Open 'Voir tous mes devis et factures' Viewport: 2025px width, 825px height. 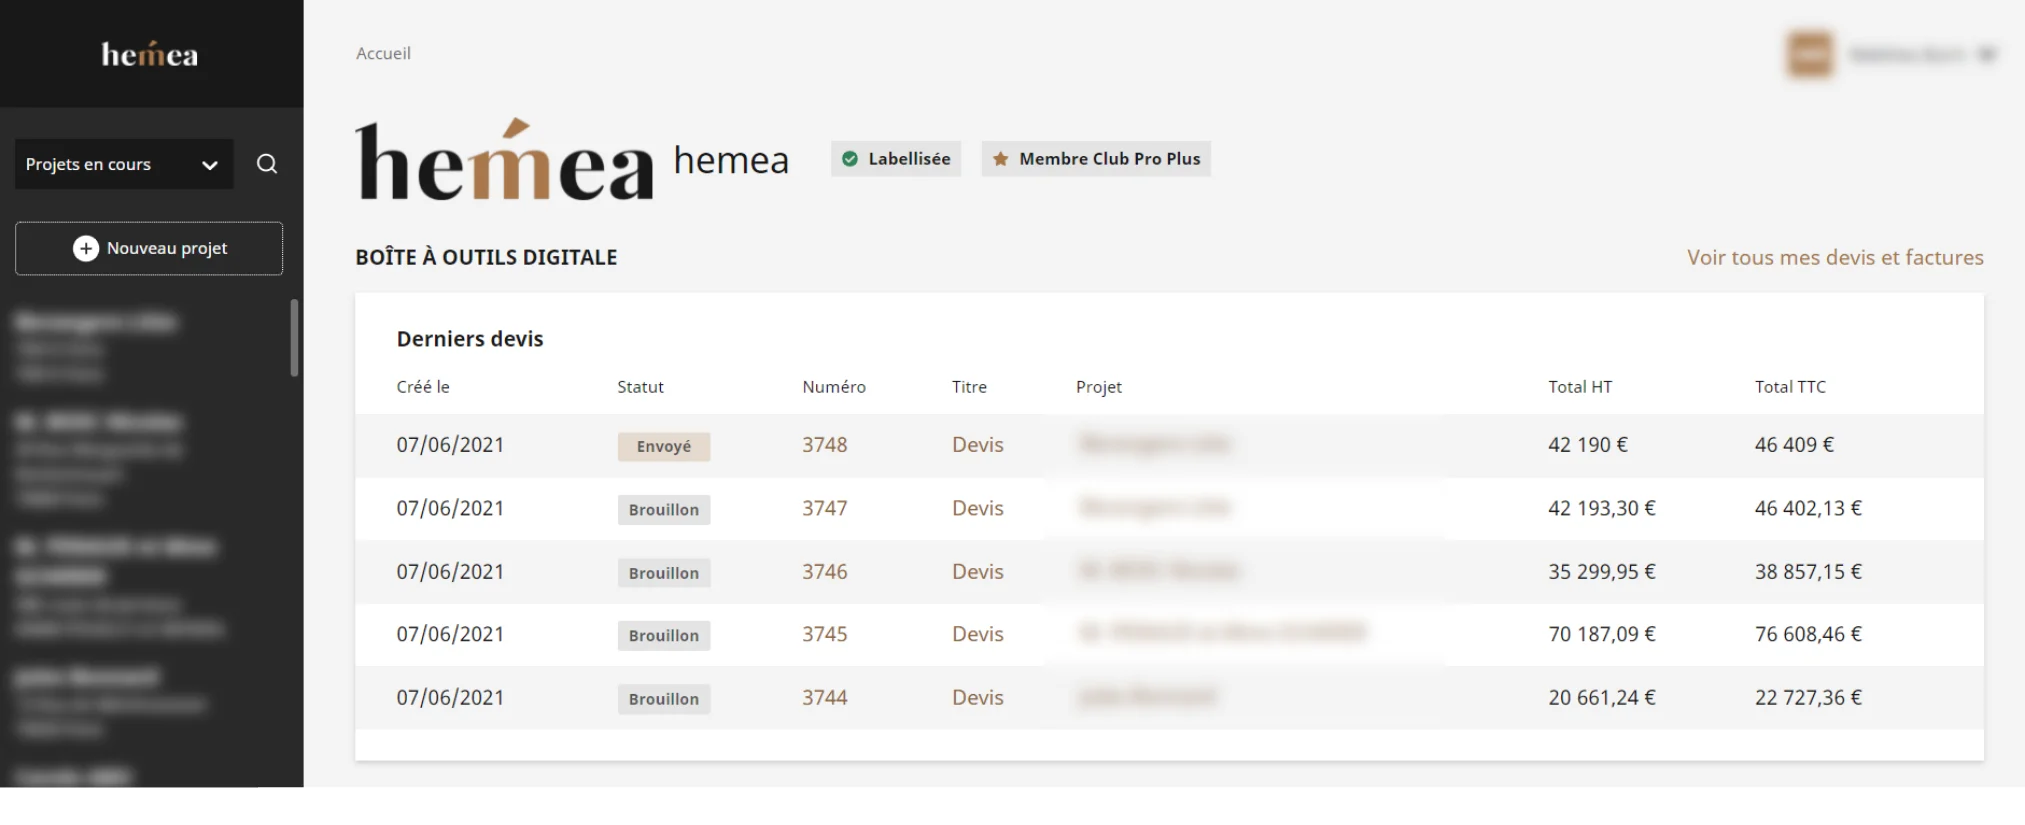pyautogui.click(x=1835, y=257)
